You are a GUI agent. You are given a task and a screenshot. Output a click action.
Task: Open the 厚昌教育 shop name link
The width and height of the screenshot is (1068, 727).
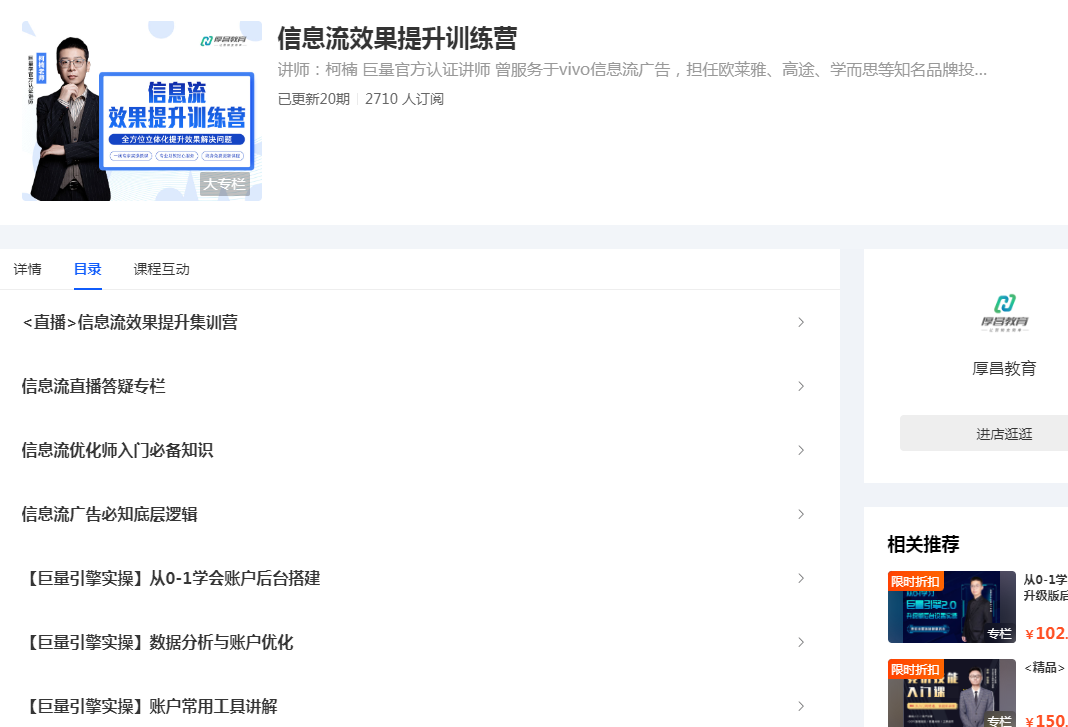[x=1004, y=369]
